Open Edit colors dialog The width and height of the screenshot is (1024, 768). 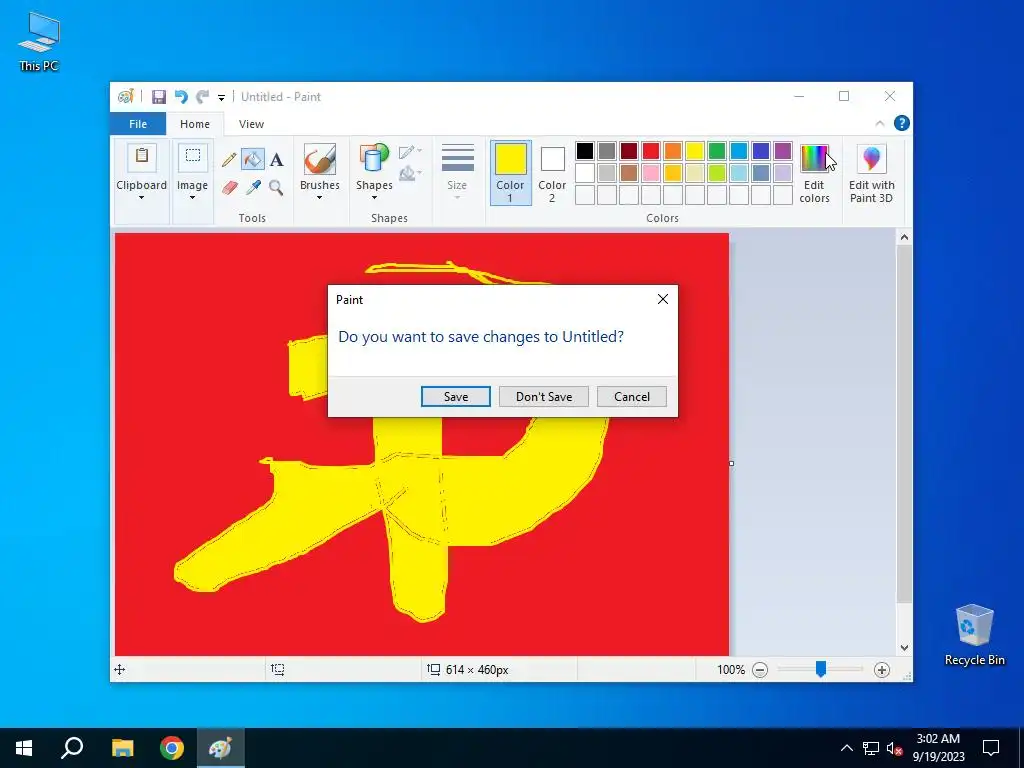(x=814, y=174)
